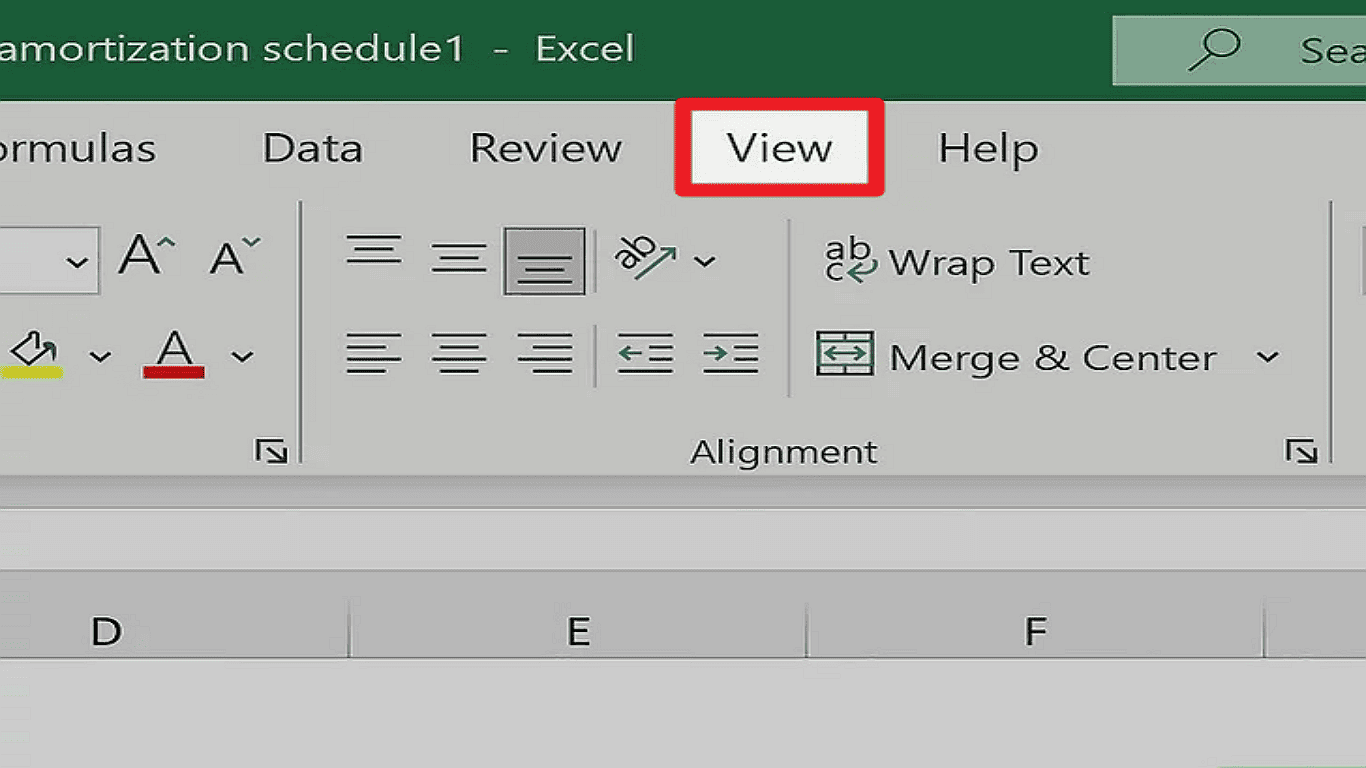This screenshot has height=768, width=1366.
Task: Apply the yellow fill color bucket
Action: tap(35, 356)
